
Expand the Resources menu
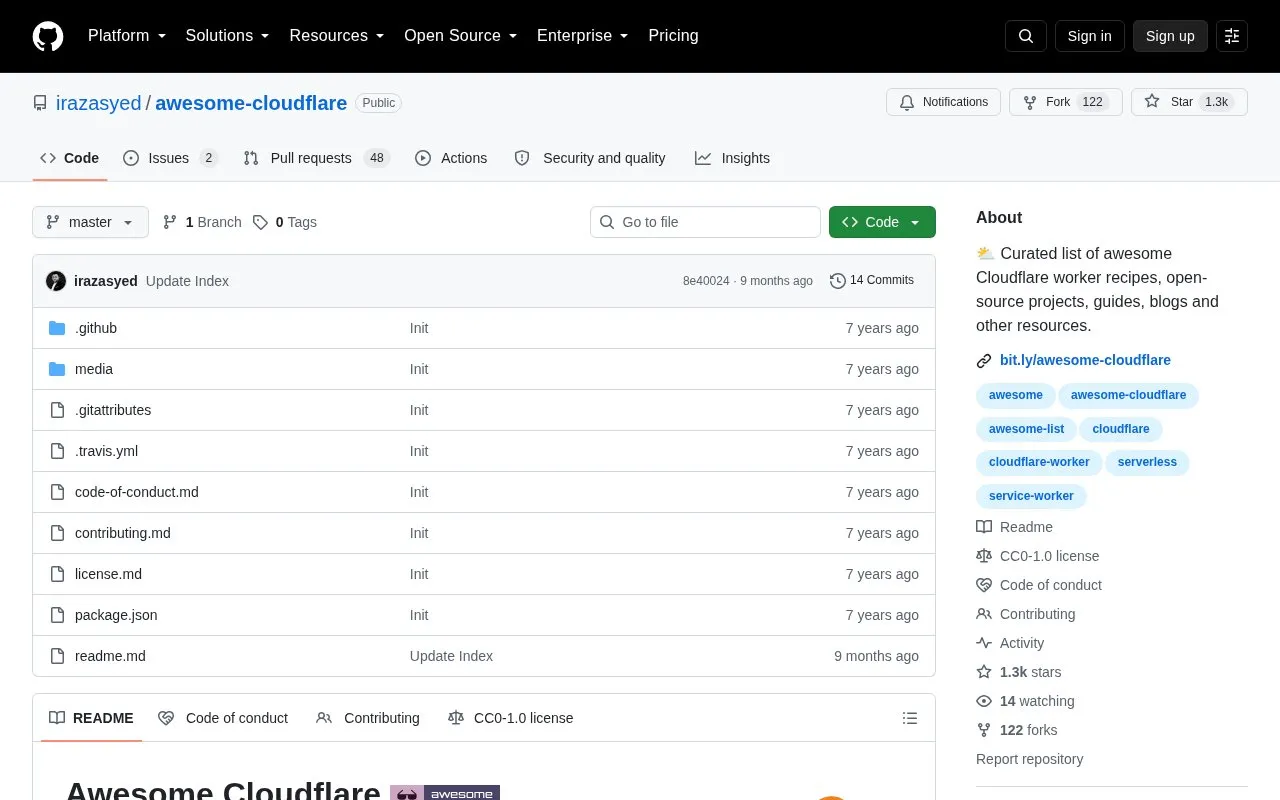click(x=337, y=36)
